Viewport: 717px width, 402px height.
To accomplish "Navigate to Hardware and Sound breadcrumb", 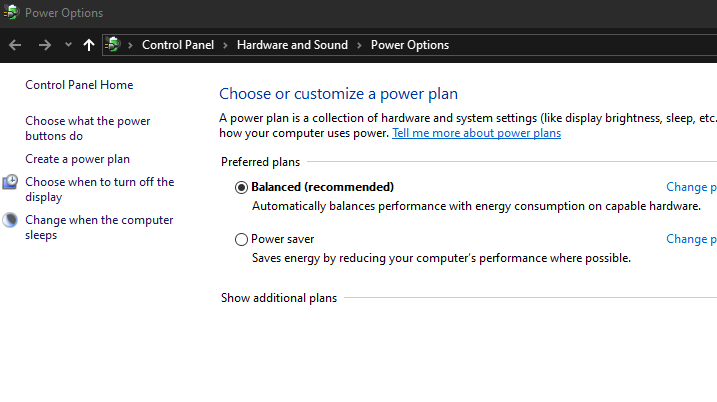I will click(x=292, y=45).
